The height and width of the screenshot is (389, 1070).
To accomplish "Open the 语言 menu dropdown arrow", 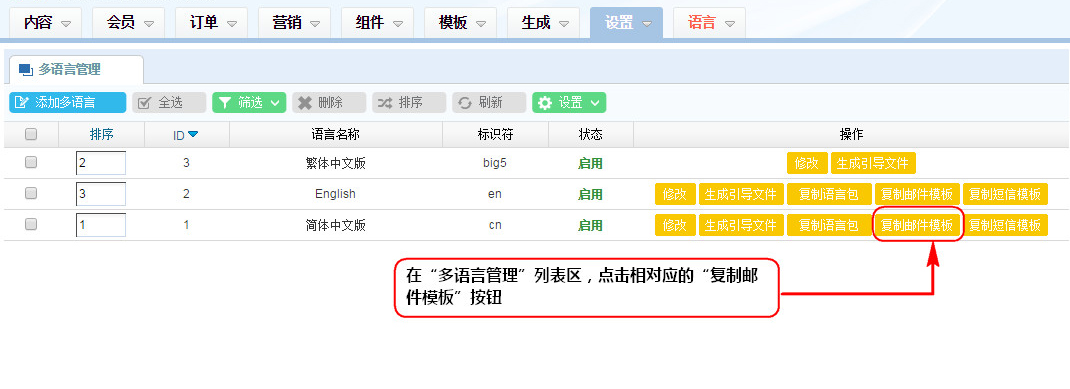I will [730, 24].
